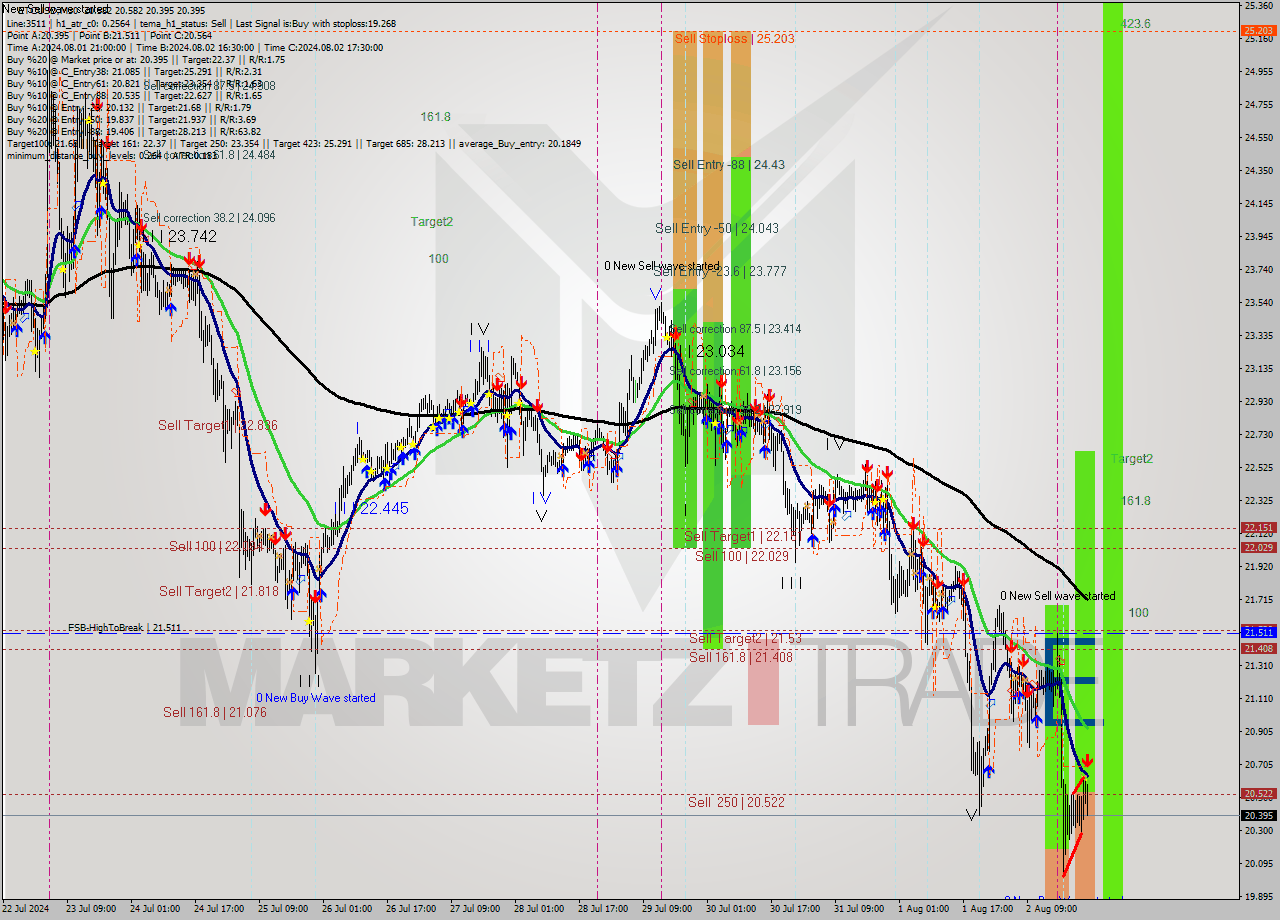Click 'Sell Target2 | 21.818' label
This screenshot has height=920, width=1280.
pyautogui.click(x=218, y=591)
